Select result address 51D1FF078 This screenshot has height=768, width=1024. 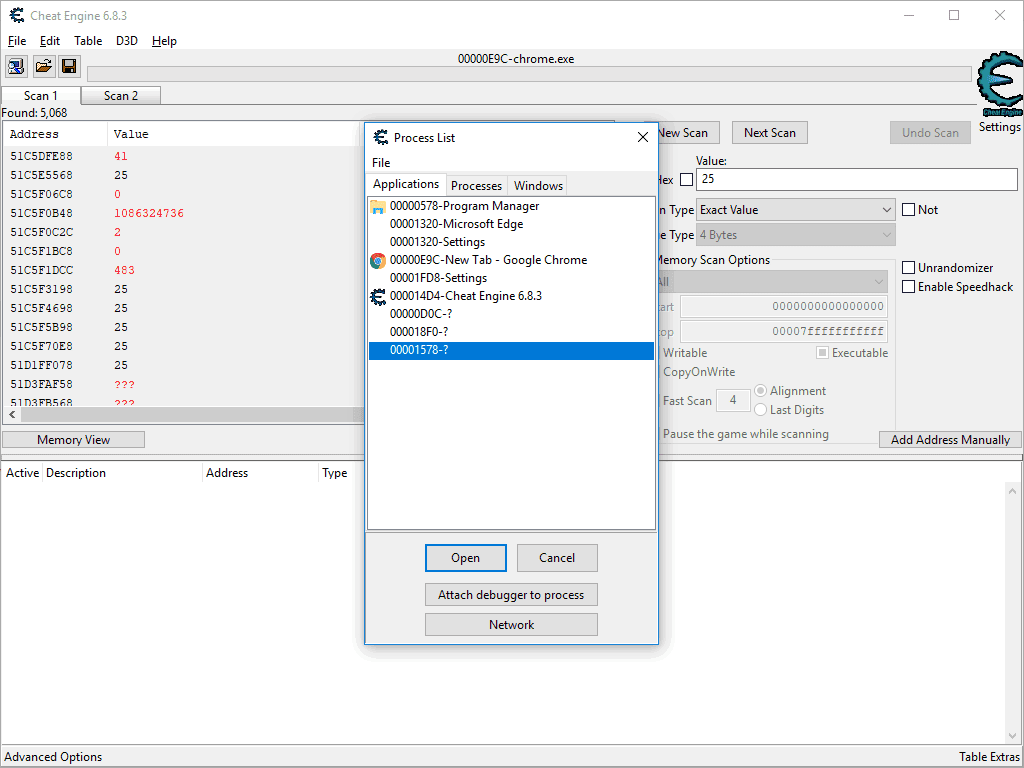coord(41,365)
